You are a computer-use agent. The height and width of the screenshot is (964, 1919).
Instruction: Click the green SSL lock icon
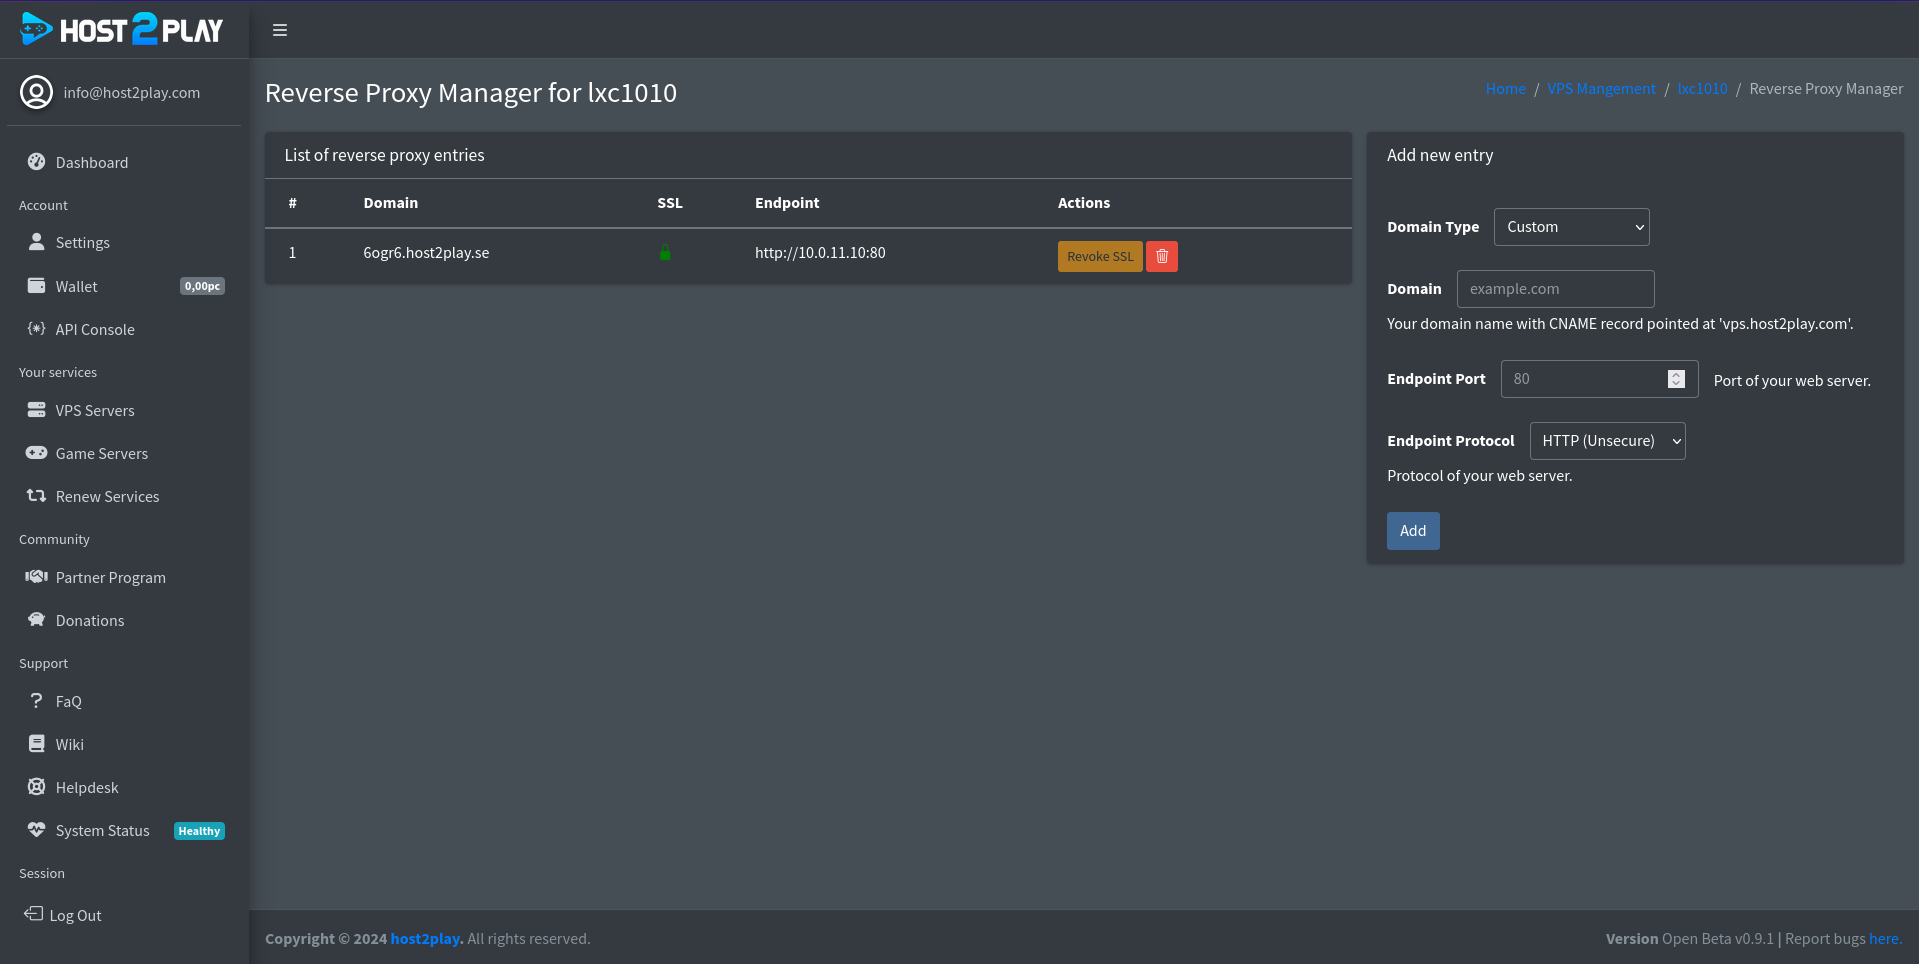665,253
